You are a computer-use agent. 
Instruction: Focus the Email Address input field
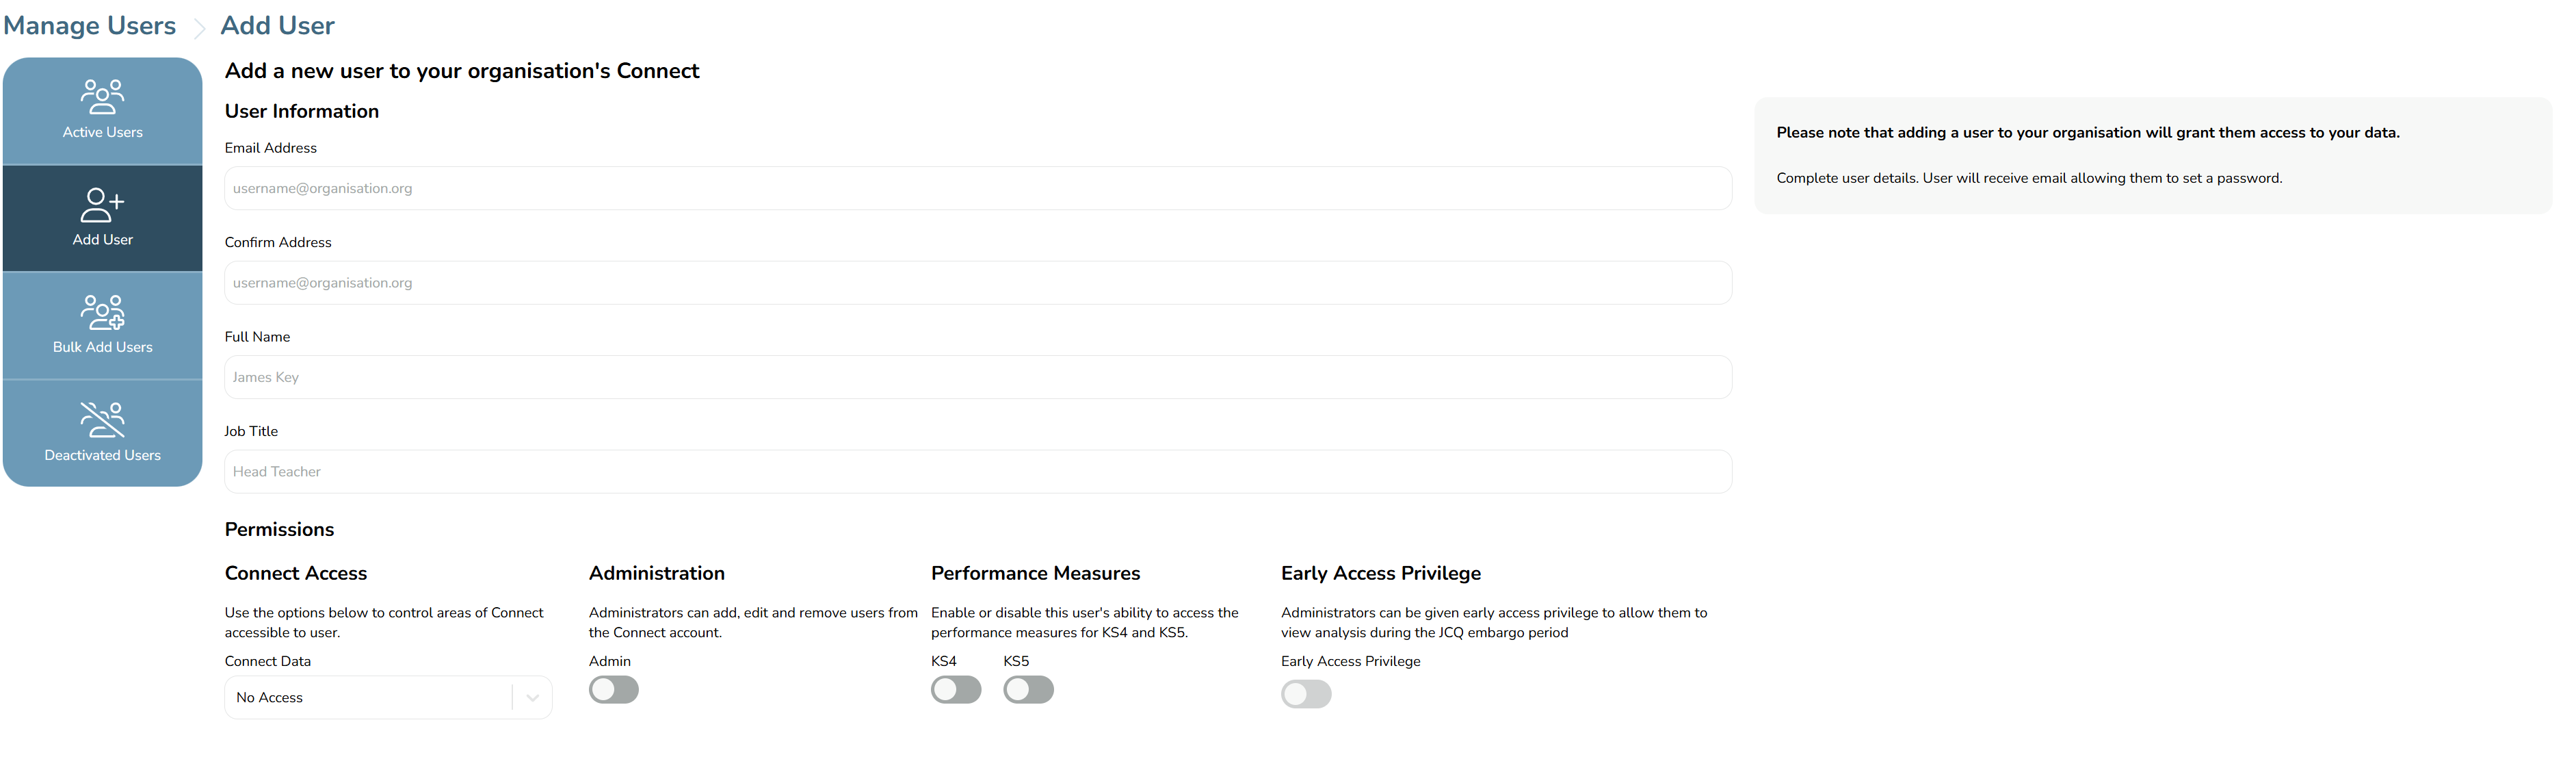(x=978, y=188)
